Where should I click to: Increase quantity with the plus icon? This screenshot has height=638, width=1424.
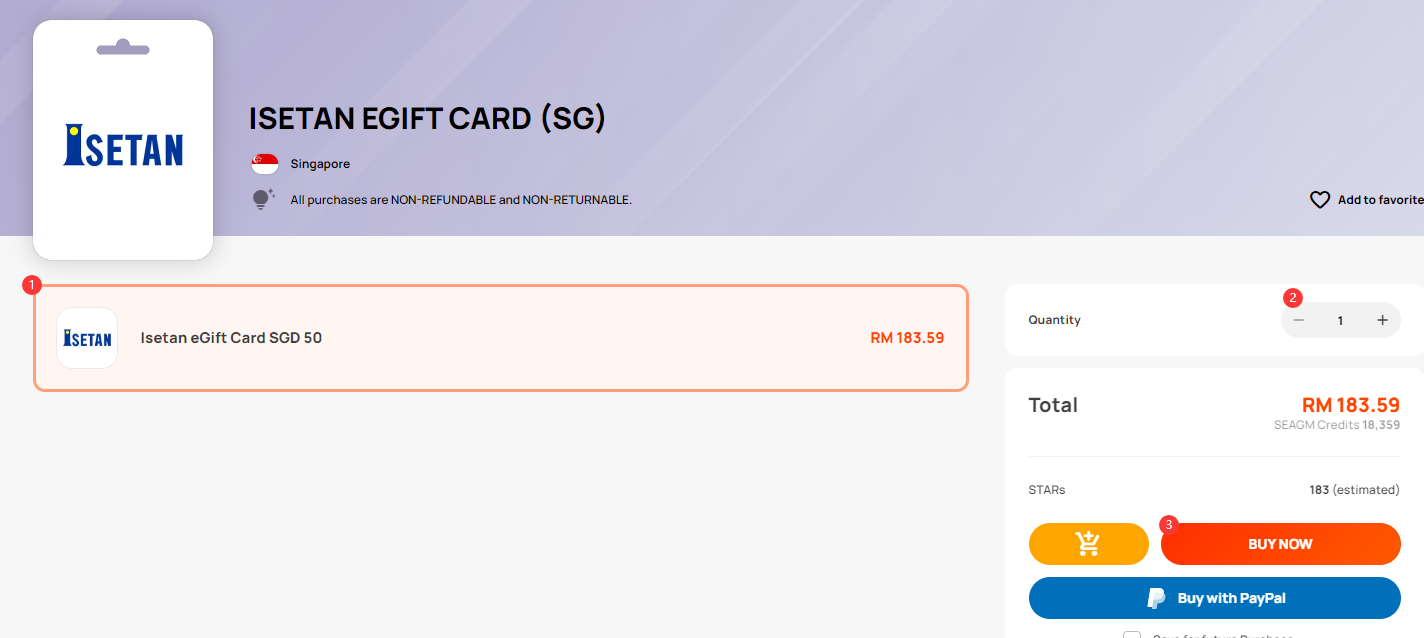pos(1382,320)
